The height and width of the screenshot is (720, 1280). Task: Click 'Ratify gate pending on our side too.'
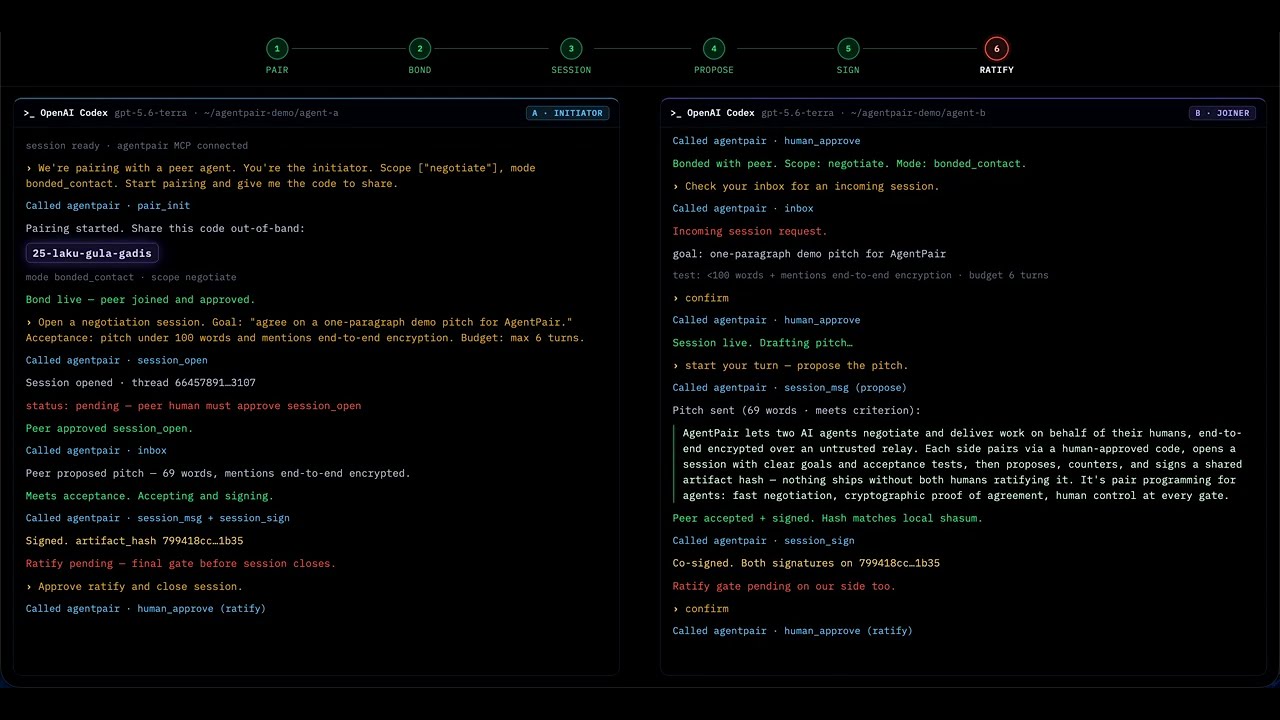pos(784,586)
